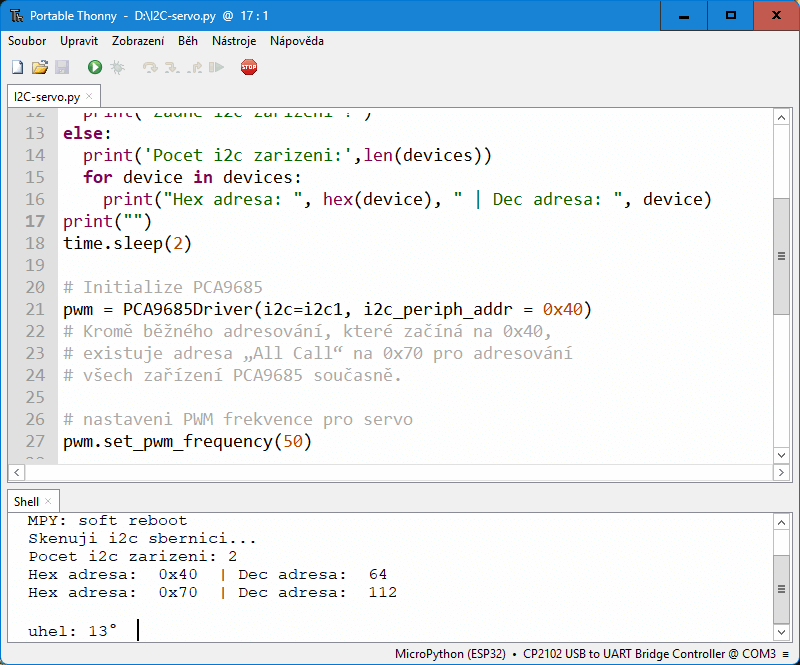Click line number 27 in the gutter

click(35, 441)
